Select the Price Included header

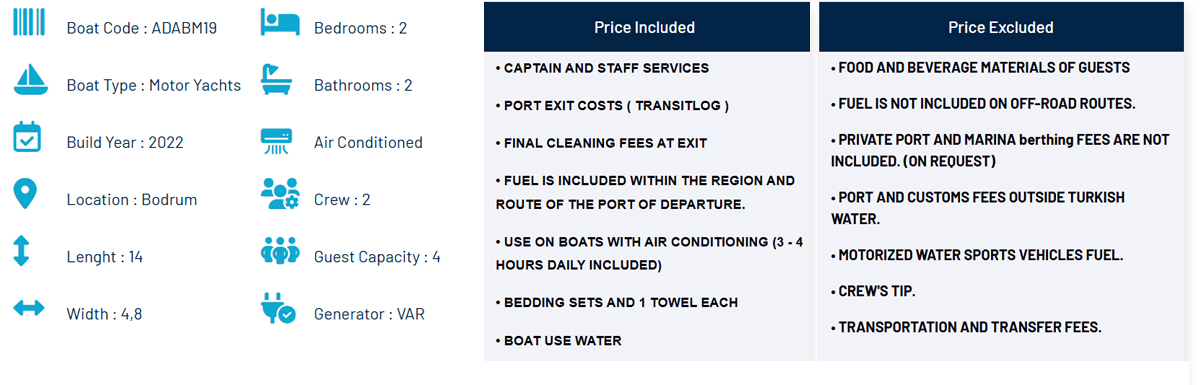646,27
